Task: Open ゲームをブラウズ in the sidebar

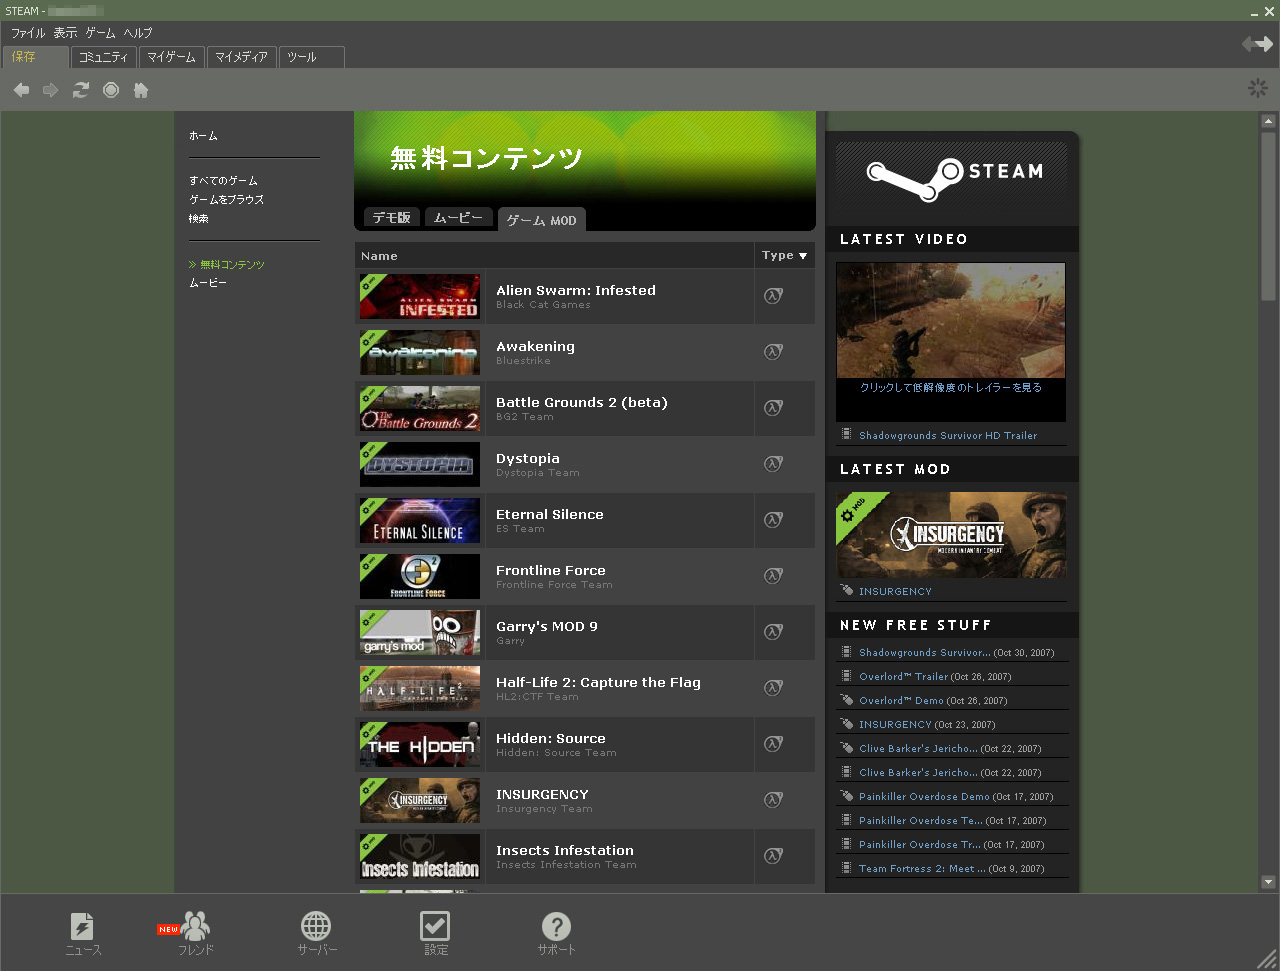Action: (x=226, y=200)
